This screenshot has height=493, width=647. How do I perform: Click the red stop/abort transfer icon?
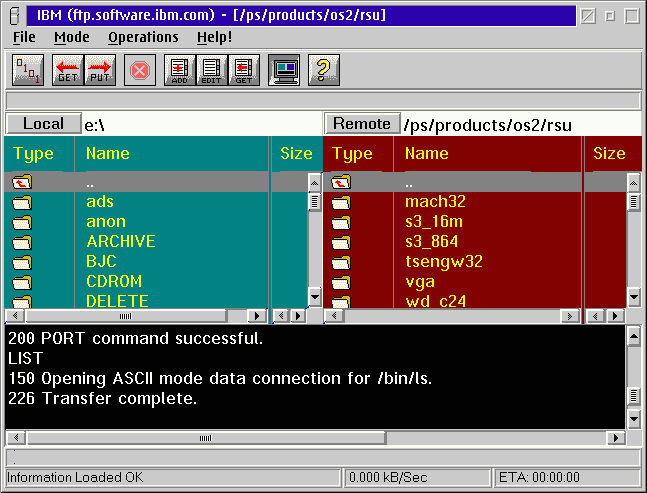[x=140, y=70]
